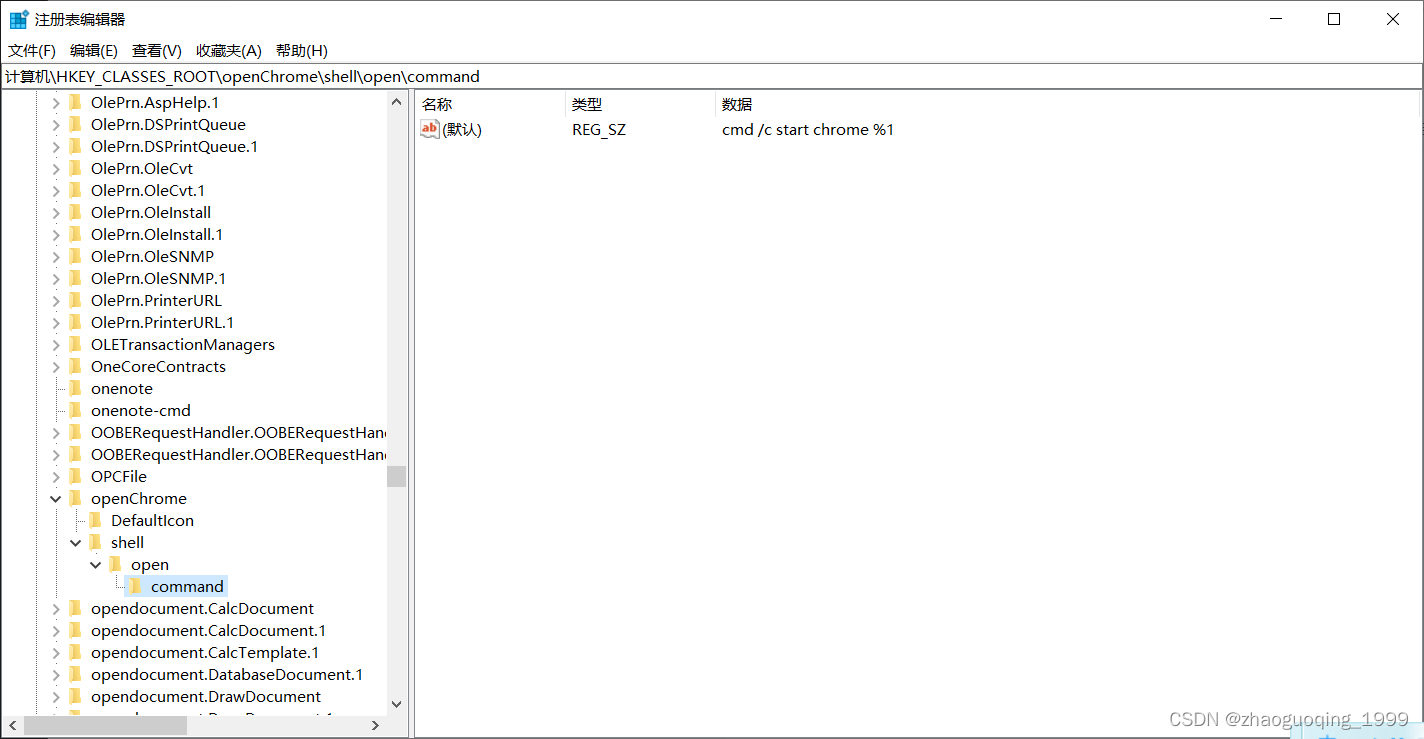Screen dimensions: 1424x739
Task: Select the OlePrn.OleInstall.1 tree key
Action: [x=157, y=234]
